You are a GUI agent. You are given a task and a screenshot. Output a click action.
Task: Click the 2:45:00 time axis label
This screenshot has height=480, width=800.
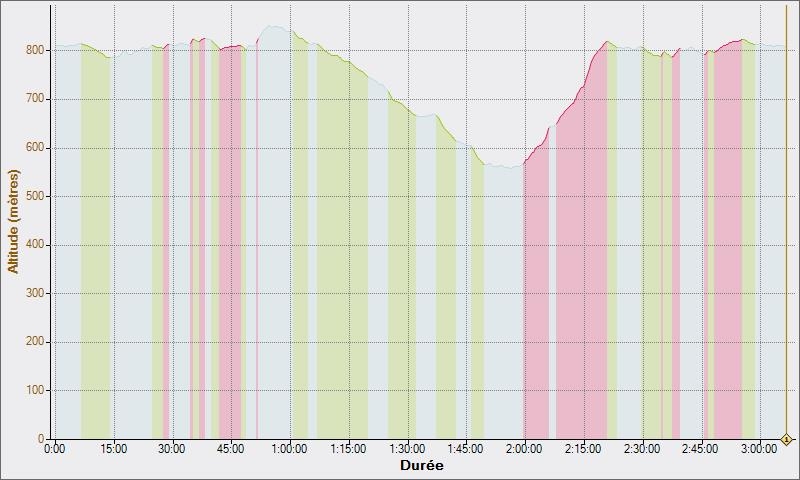point(700,449)
